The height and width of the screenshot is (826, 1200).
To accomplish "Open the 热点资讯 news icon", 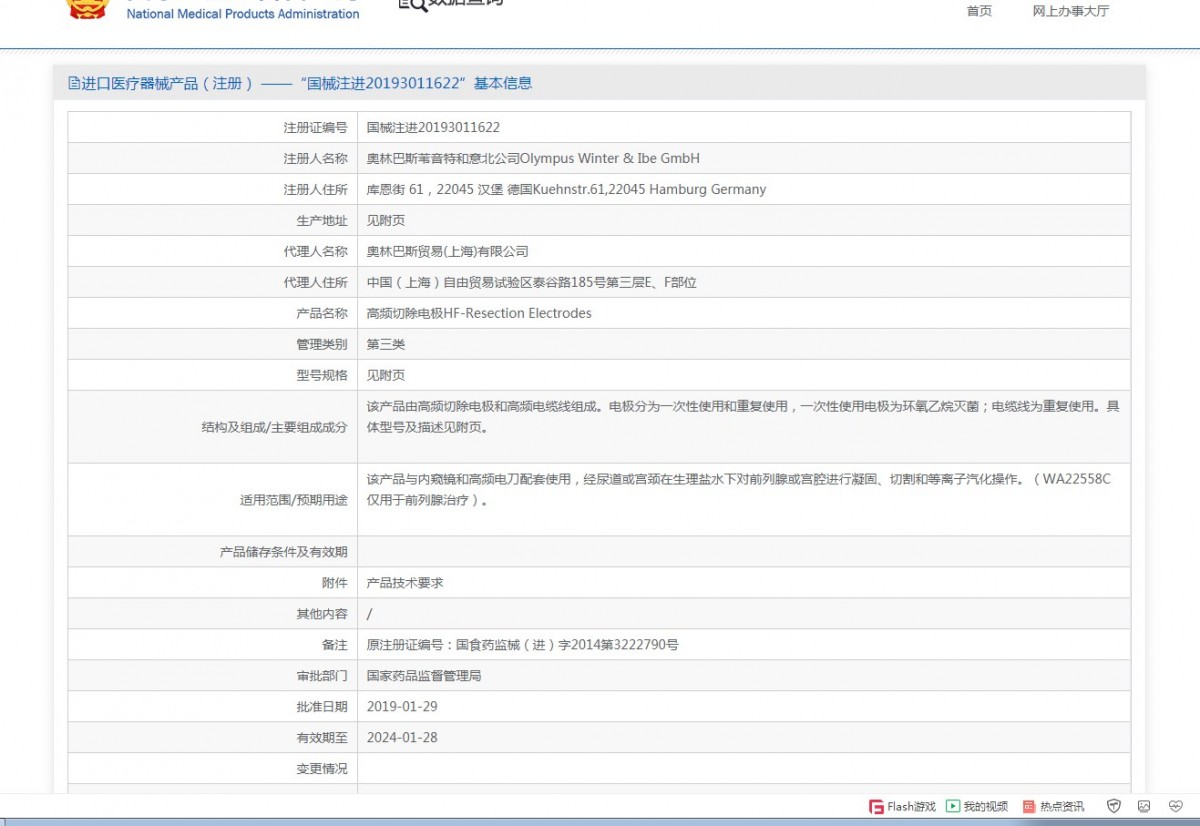I will point(1029,806).
